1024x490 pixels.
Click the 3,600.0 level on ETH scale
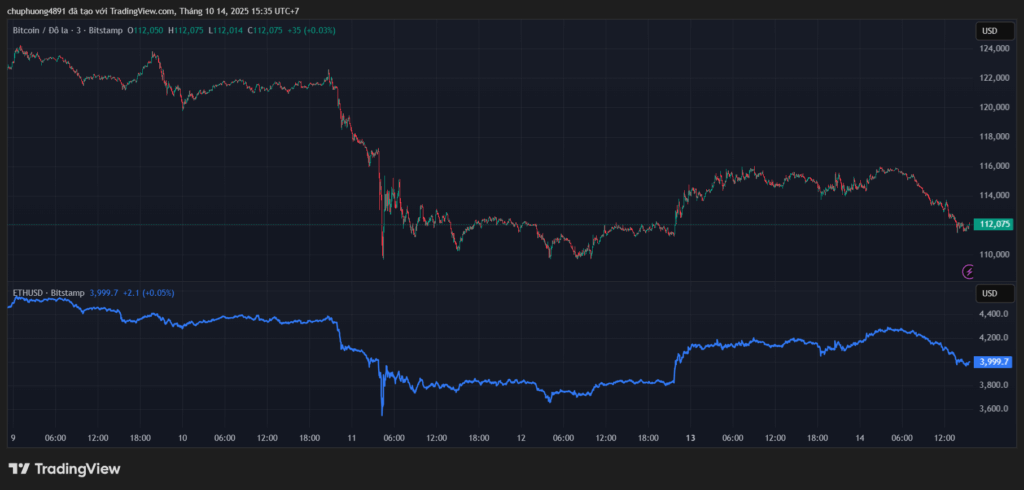tap(994, 409)
